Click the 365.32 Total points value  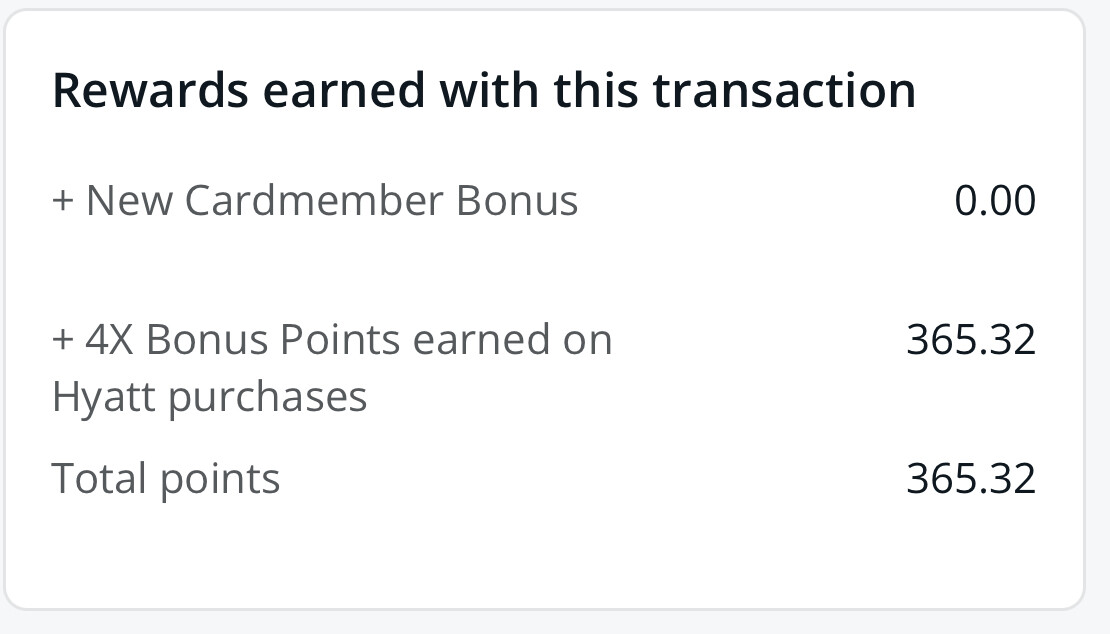pyautogui.click(x=971, y=478)
